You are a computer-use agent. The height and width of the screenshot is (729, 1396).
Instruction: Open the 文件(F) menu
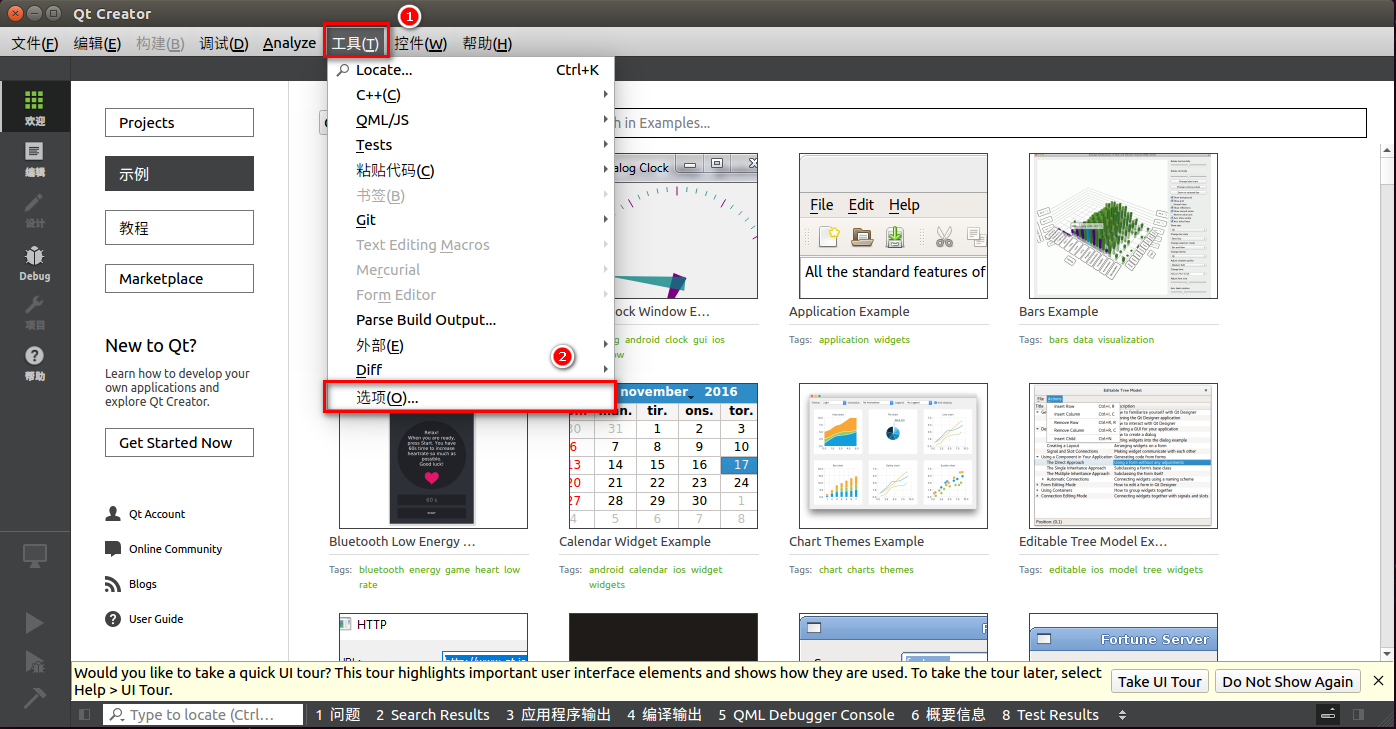coord(35,43)
